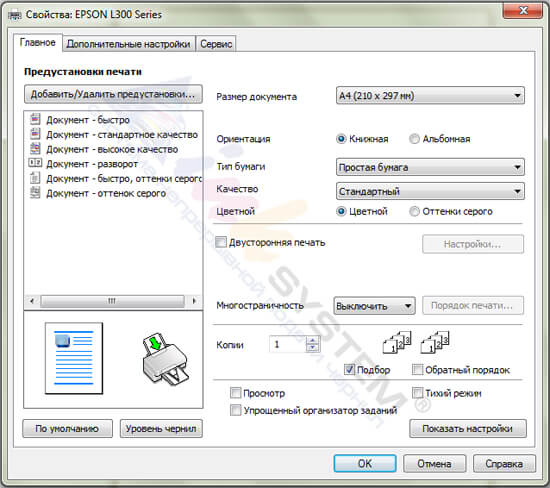Open the Качество dropdown list

430,191
